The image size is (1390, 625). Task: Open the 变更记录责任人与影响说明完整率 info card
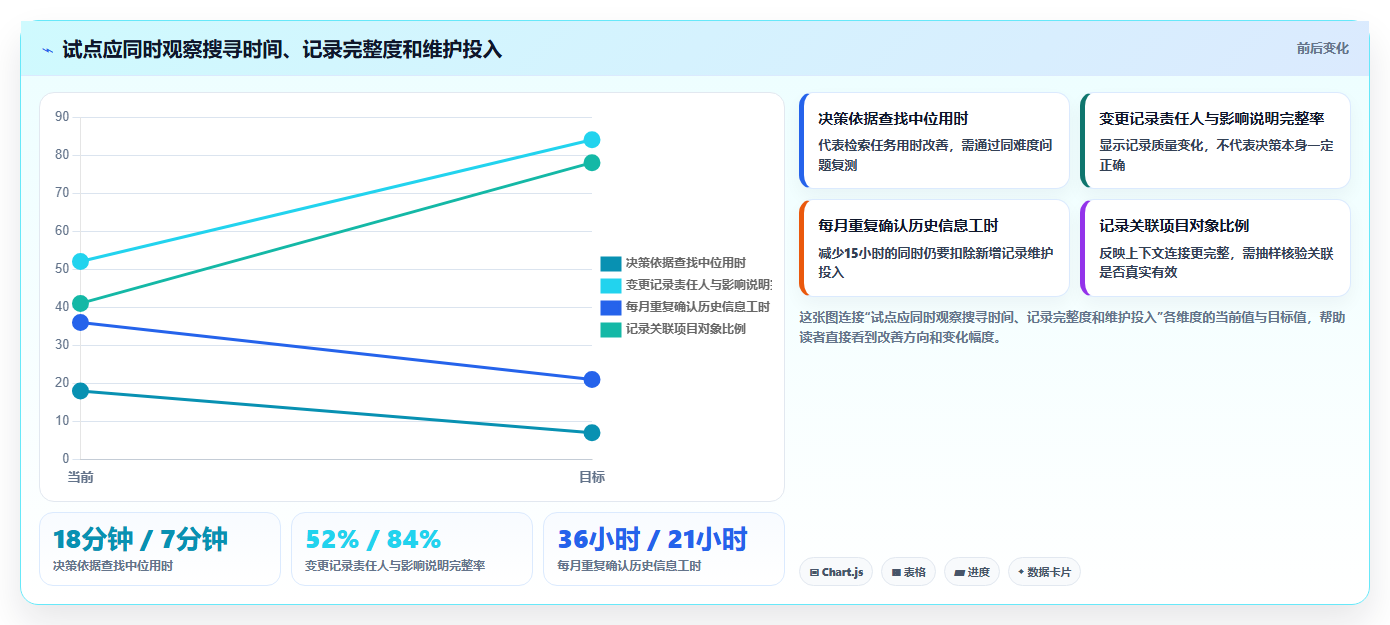click(x=1215, y=141)
